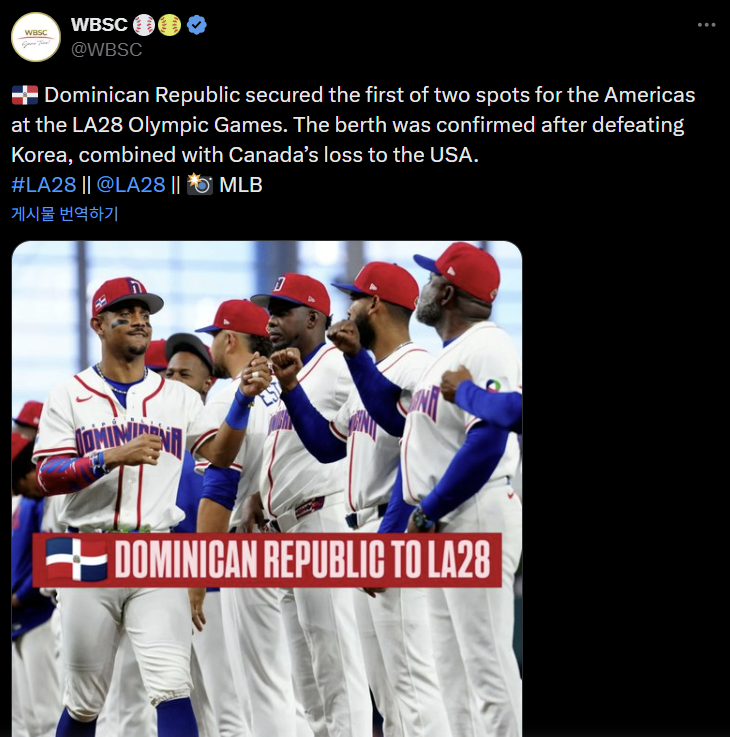This screenshot has width=730, height=737.
Task: Click the MLB photo credit text
Action: [240, 184]
